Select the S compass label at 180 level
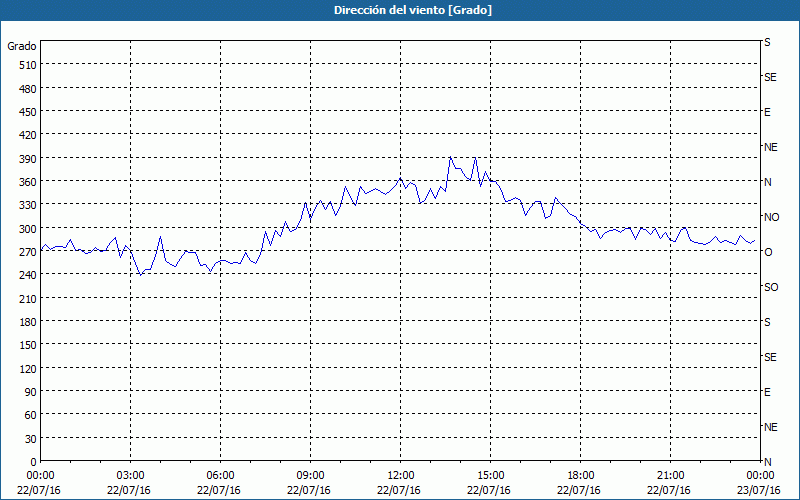Screen dimensions: 800x500 point(767,322)
